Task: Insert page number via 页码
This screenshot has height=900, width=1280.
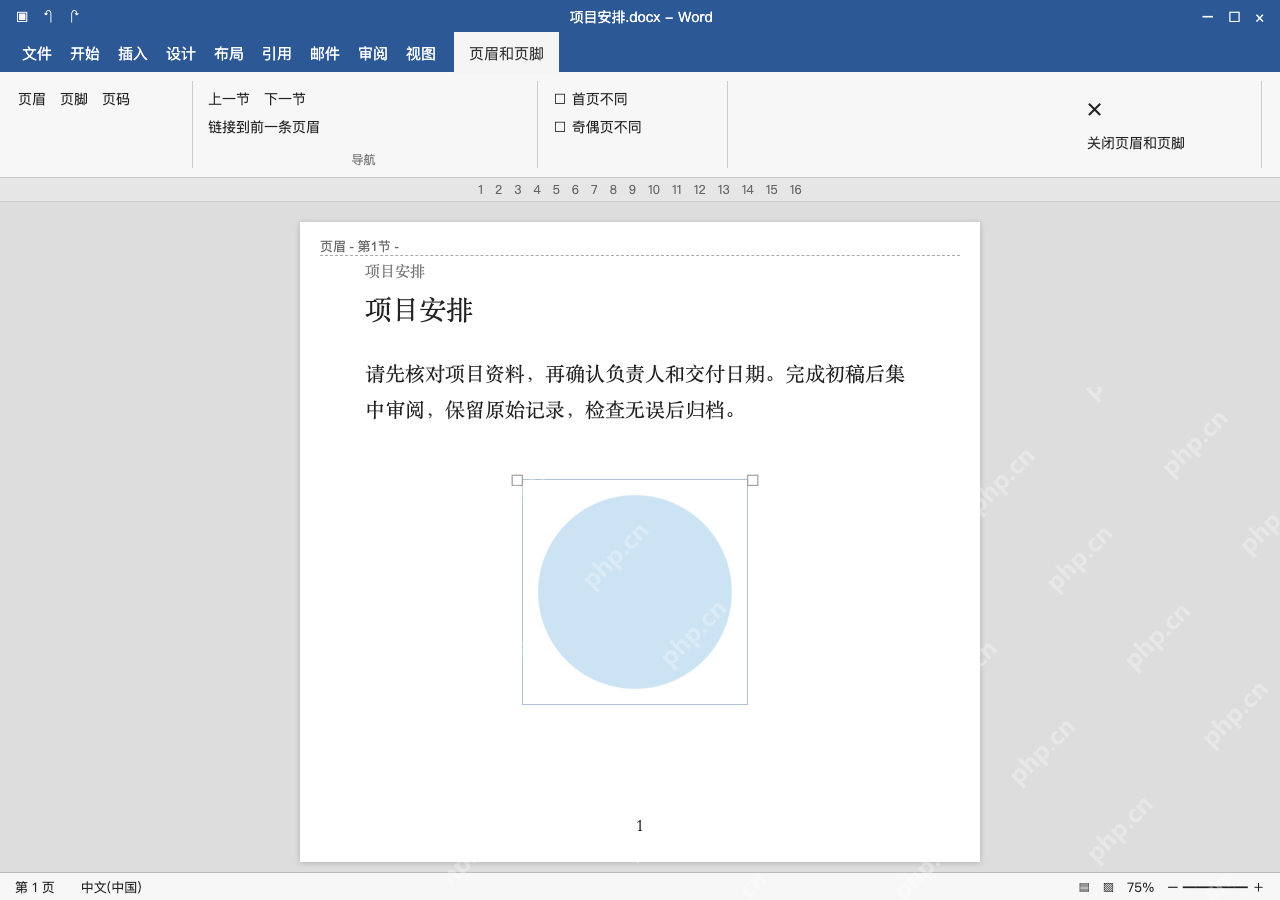Action: 116,99
